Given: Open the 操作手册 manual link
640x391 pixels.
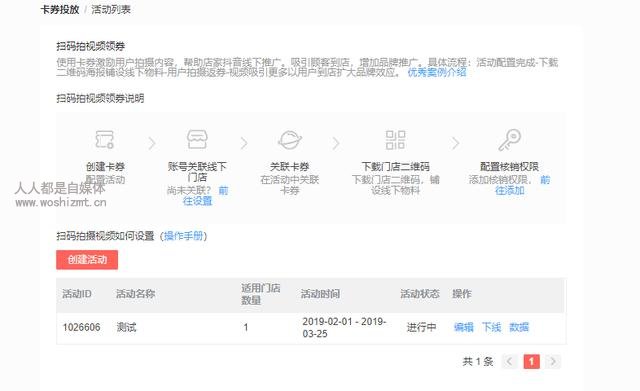Looking at the screenshot, I should click(183, 236).
